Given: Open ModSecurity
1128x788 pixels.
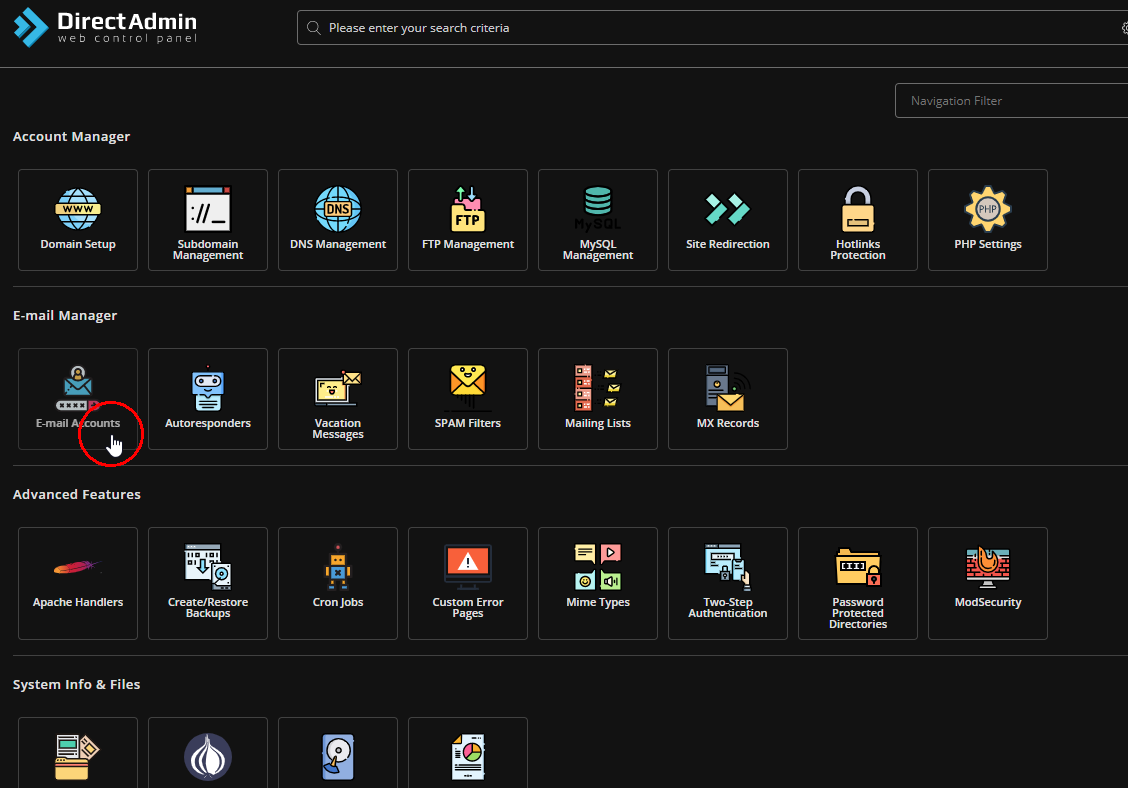Looking at the screenshot, I should 988,584.
